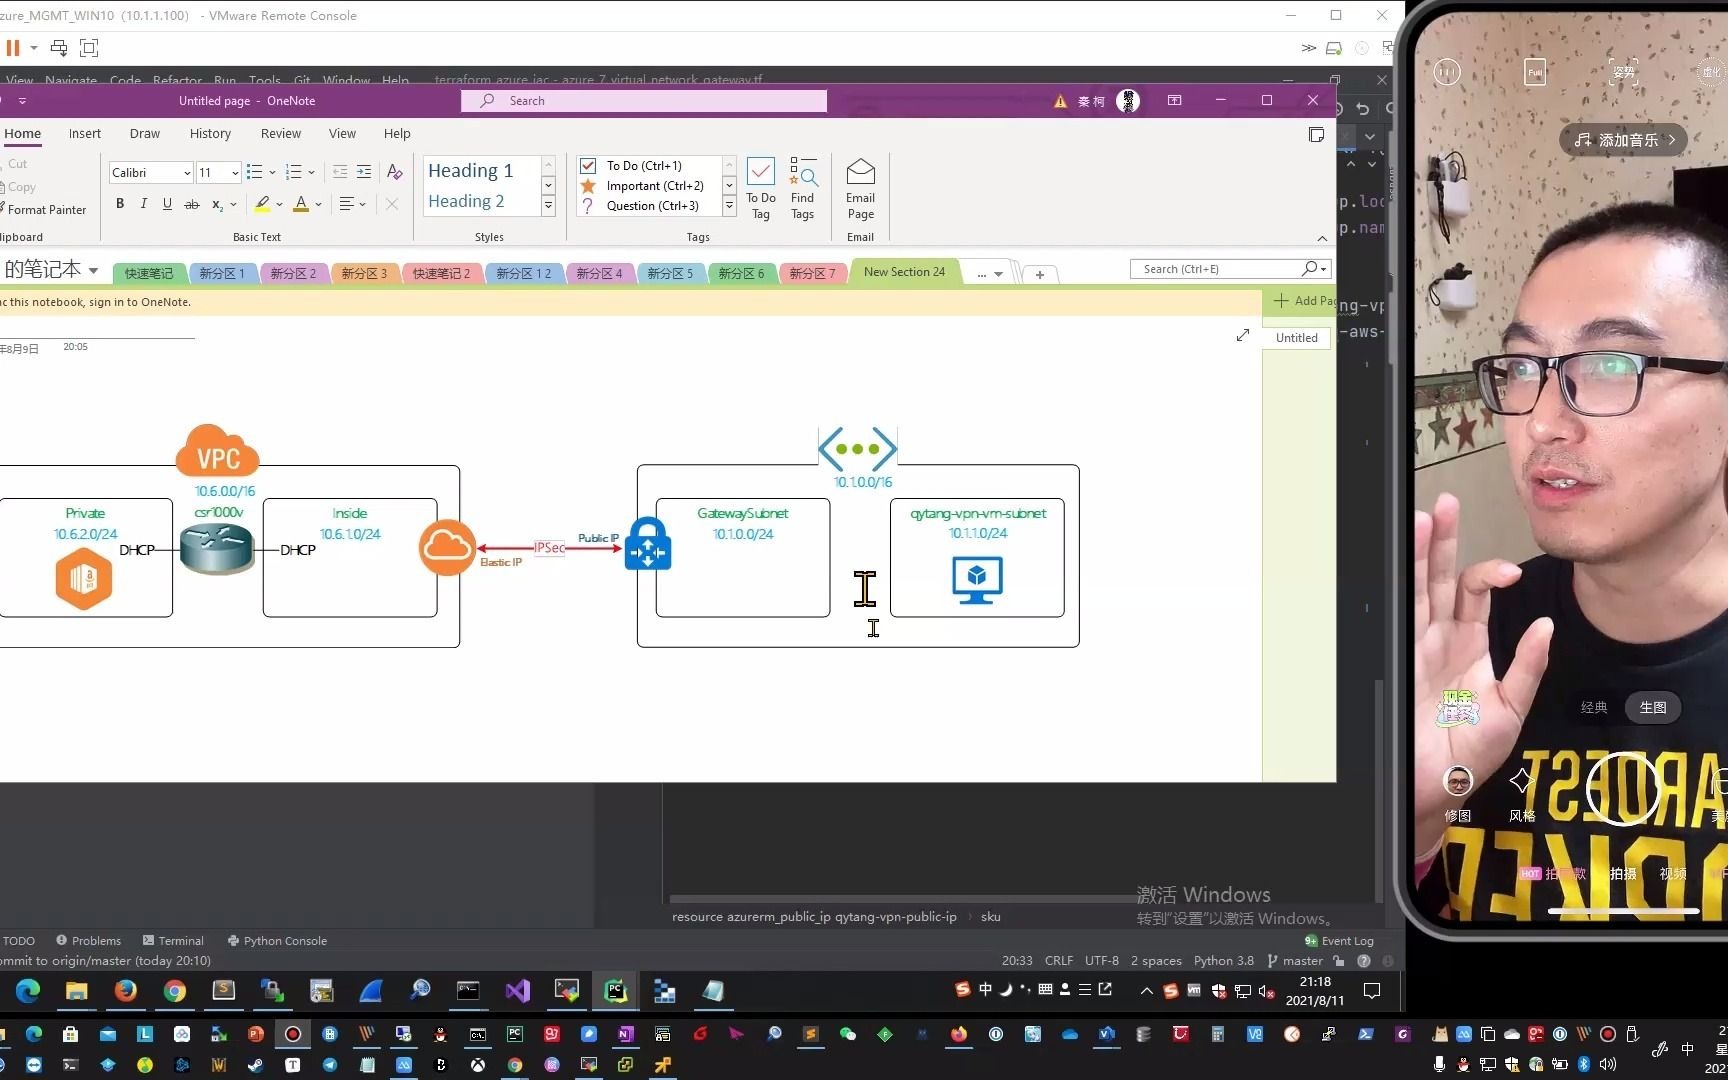
Task: Enter VMware console full screen mode
Action: click(89, 47)
